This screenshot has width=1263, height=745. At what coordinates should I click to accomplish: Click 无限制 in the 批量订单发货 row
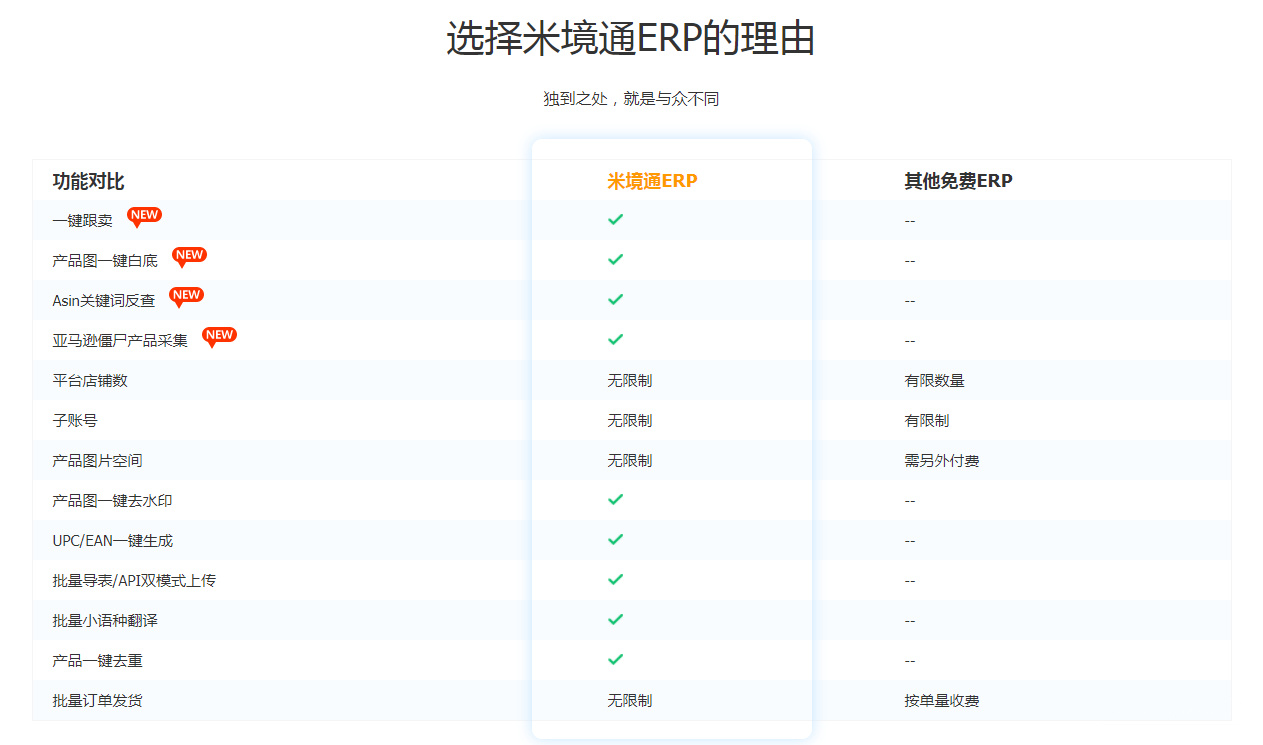click(630, 700)
